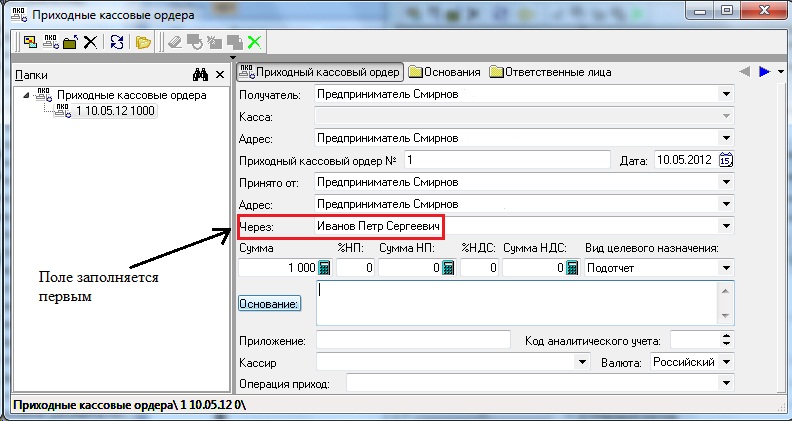Click the %НДС input field
This screenshot has height=421, width=792.
point(479,267)
